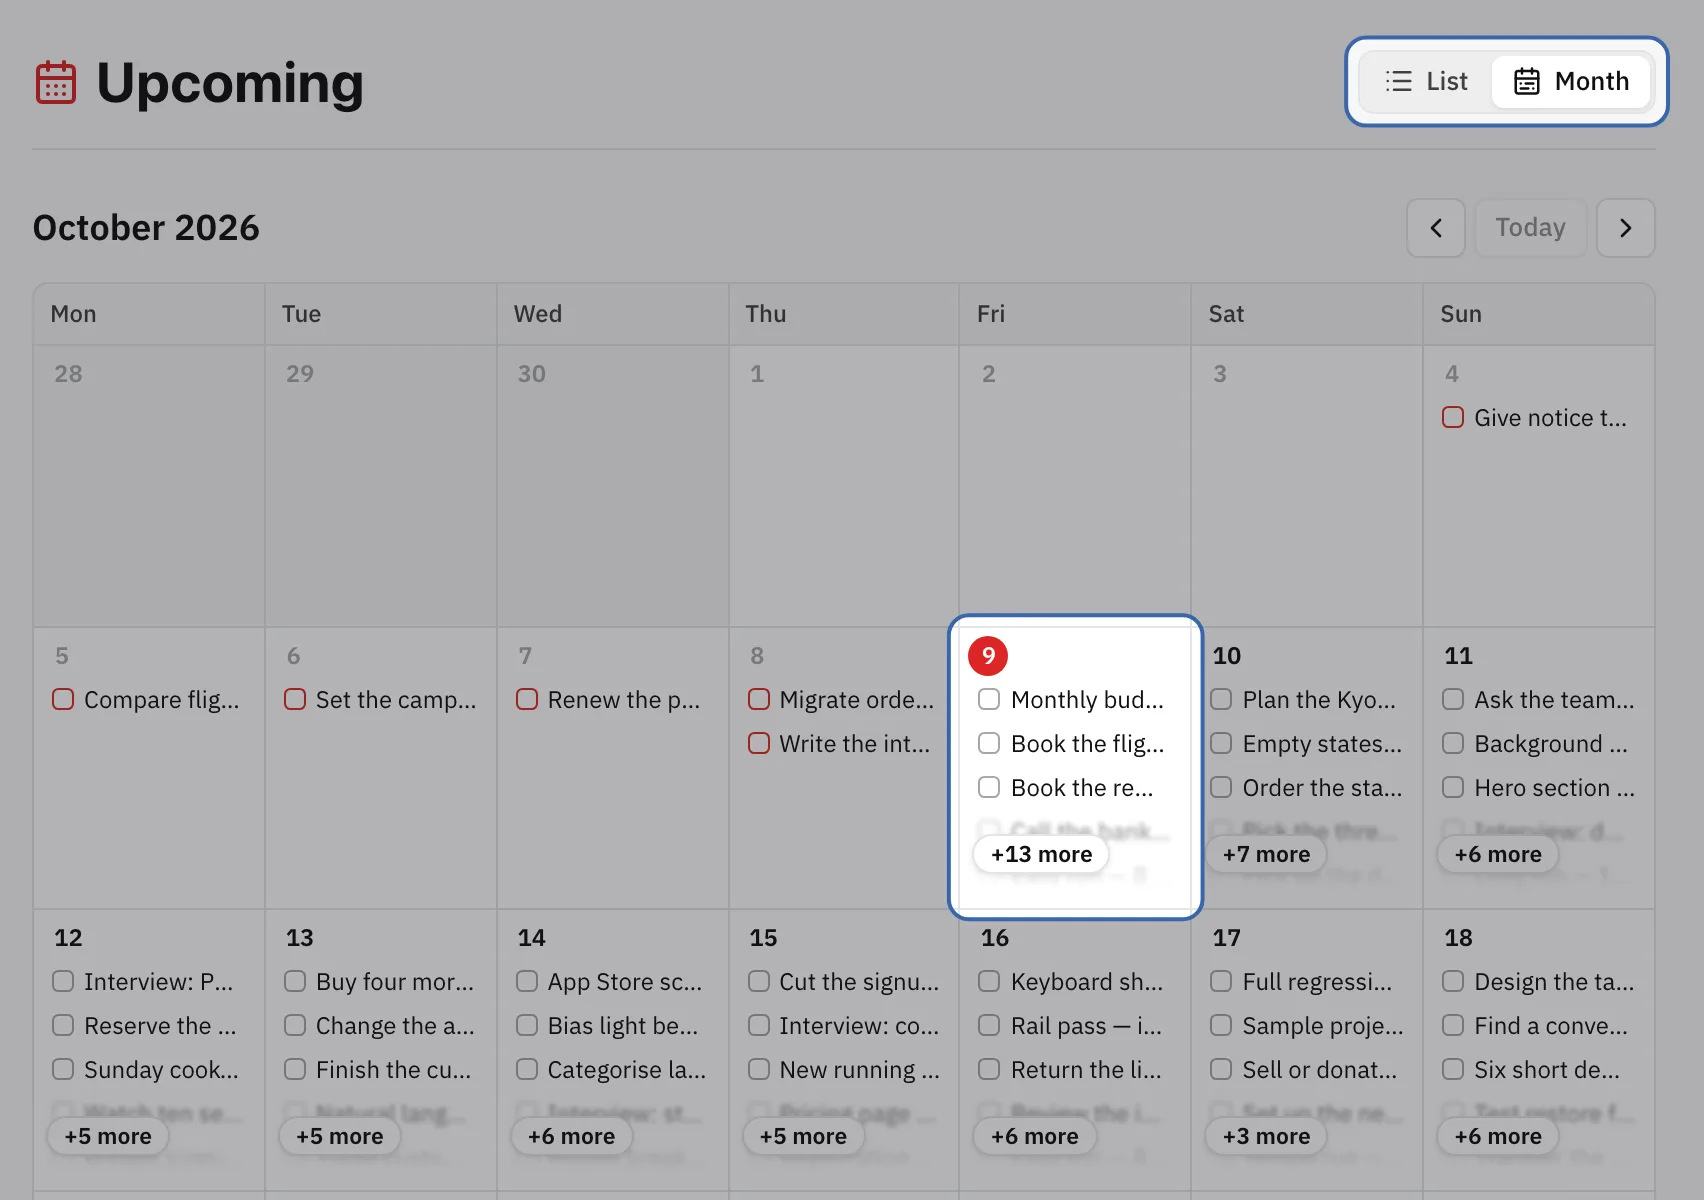The width and height of the screenshot is (1704, 1200).
Task: Expand '+3 more' on October 17
Action: click(x=1266, y=1136)
